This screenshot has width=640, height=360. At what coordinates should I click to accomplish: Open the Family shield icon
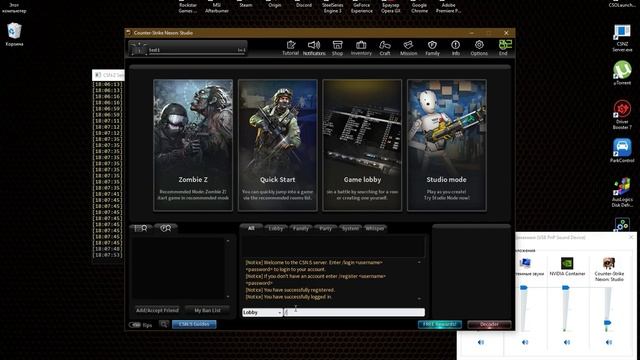click(432, 48)
